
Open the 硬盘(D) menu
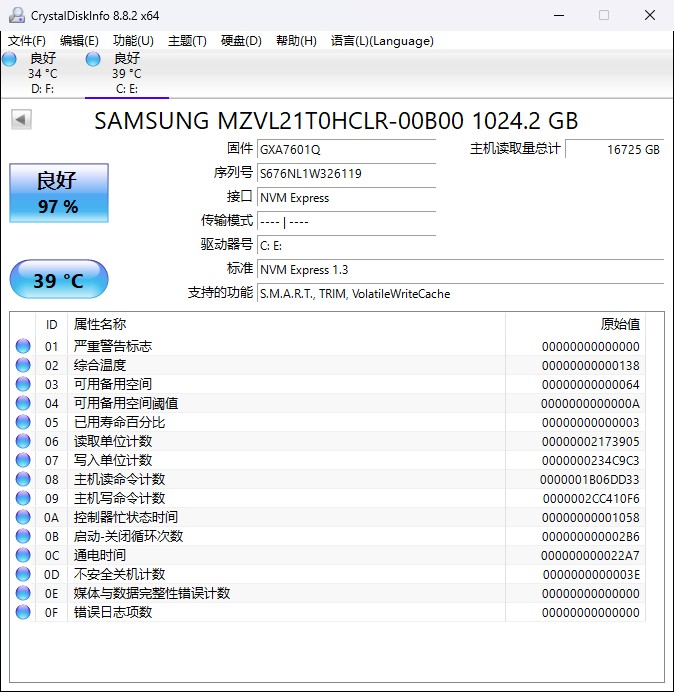(x=241, y=41)
